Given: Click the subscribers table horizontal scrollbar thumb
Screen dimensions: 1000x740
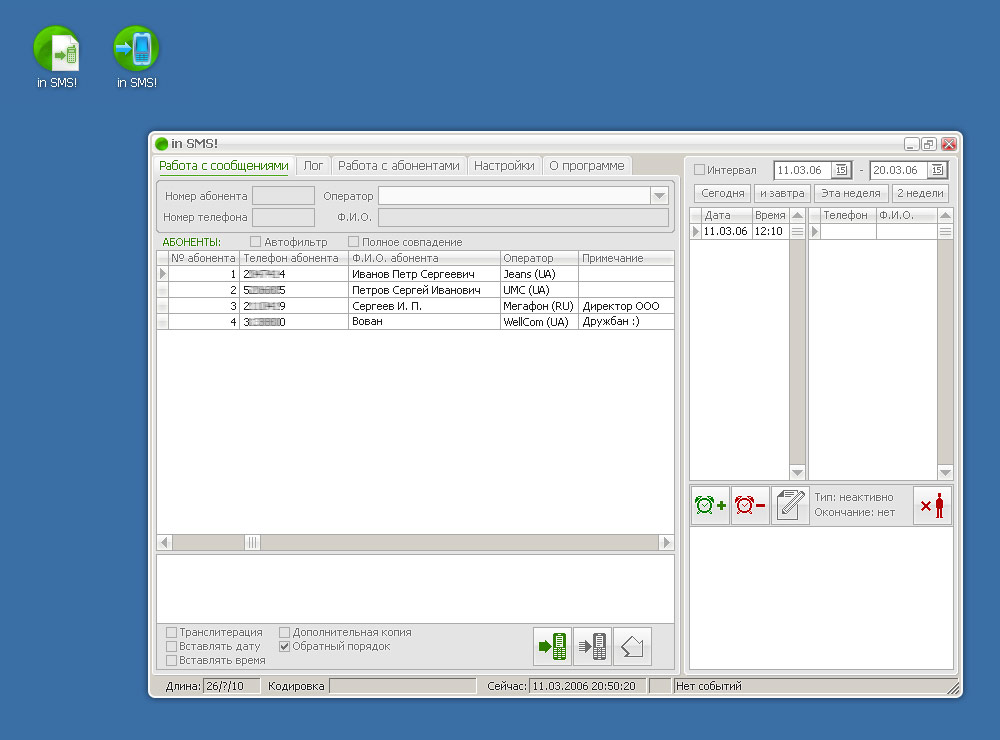Looking at the screenshot, I should [x=253, y=542].
